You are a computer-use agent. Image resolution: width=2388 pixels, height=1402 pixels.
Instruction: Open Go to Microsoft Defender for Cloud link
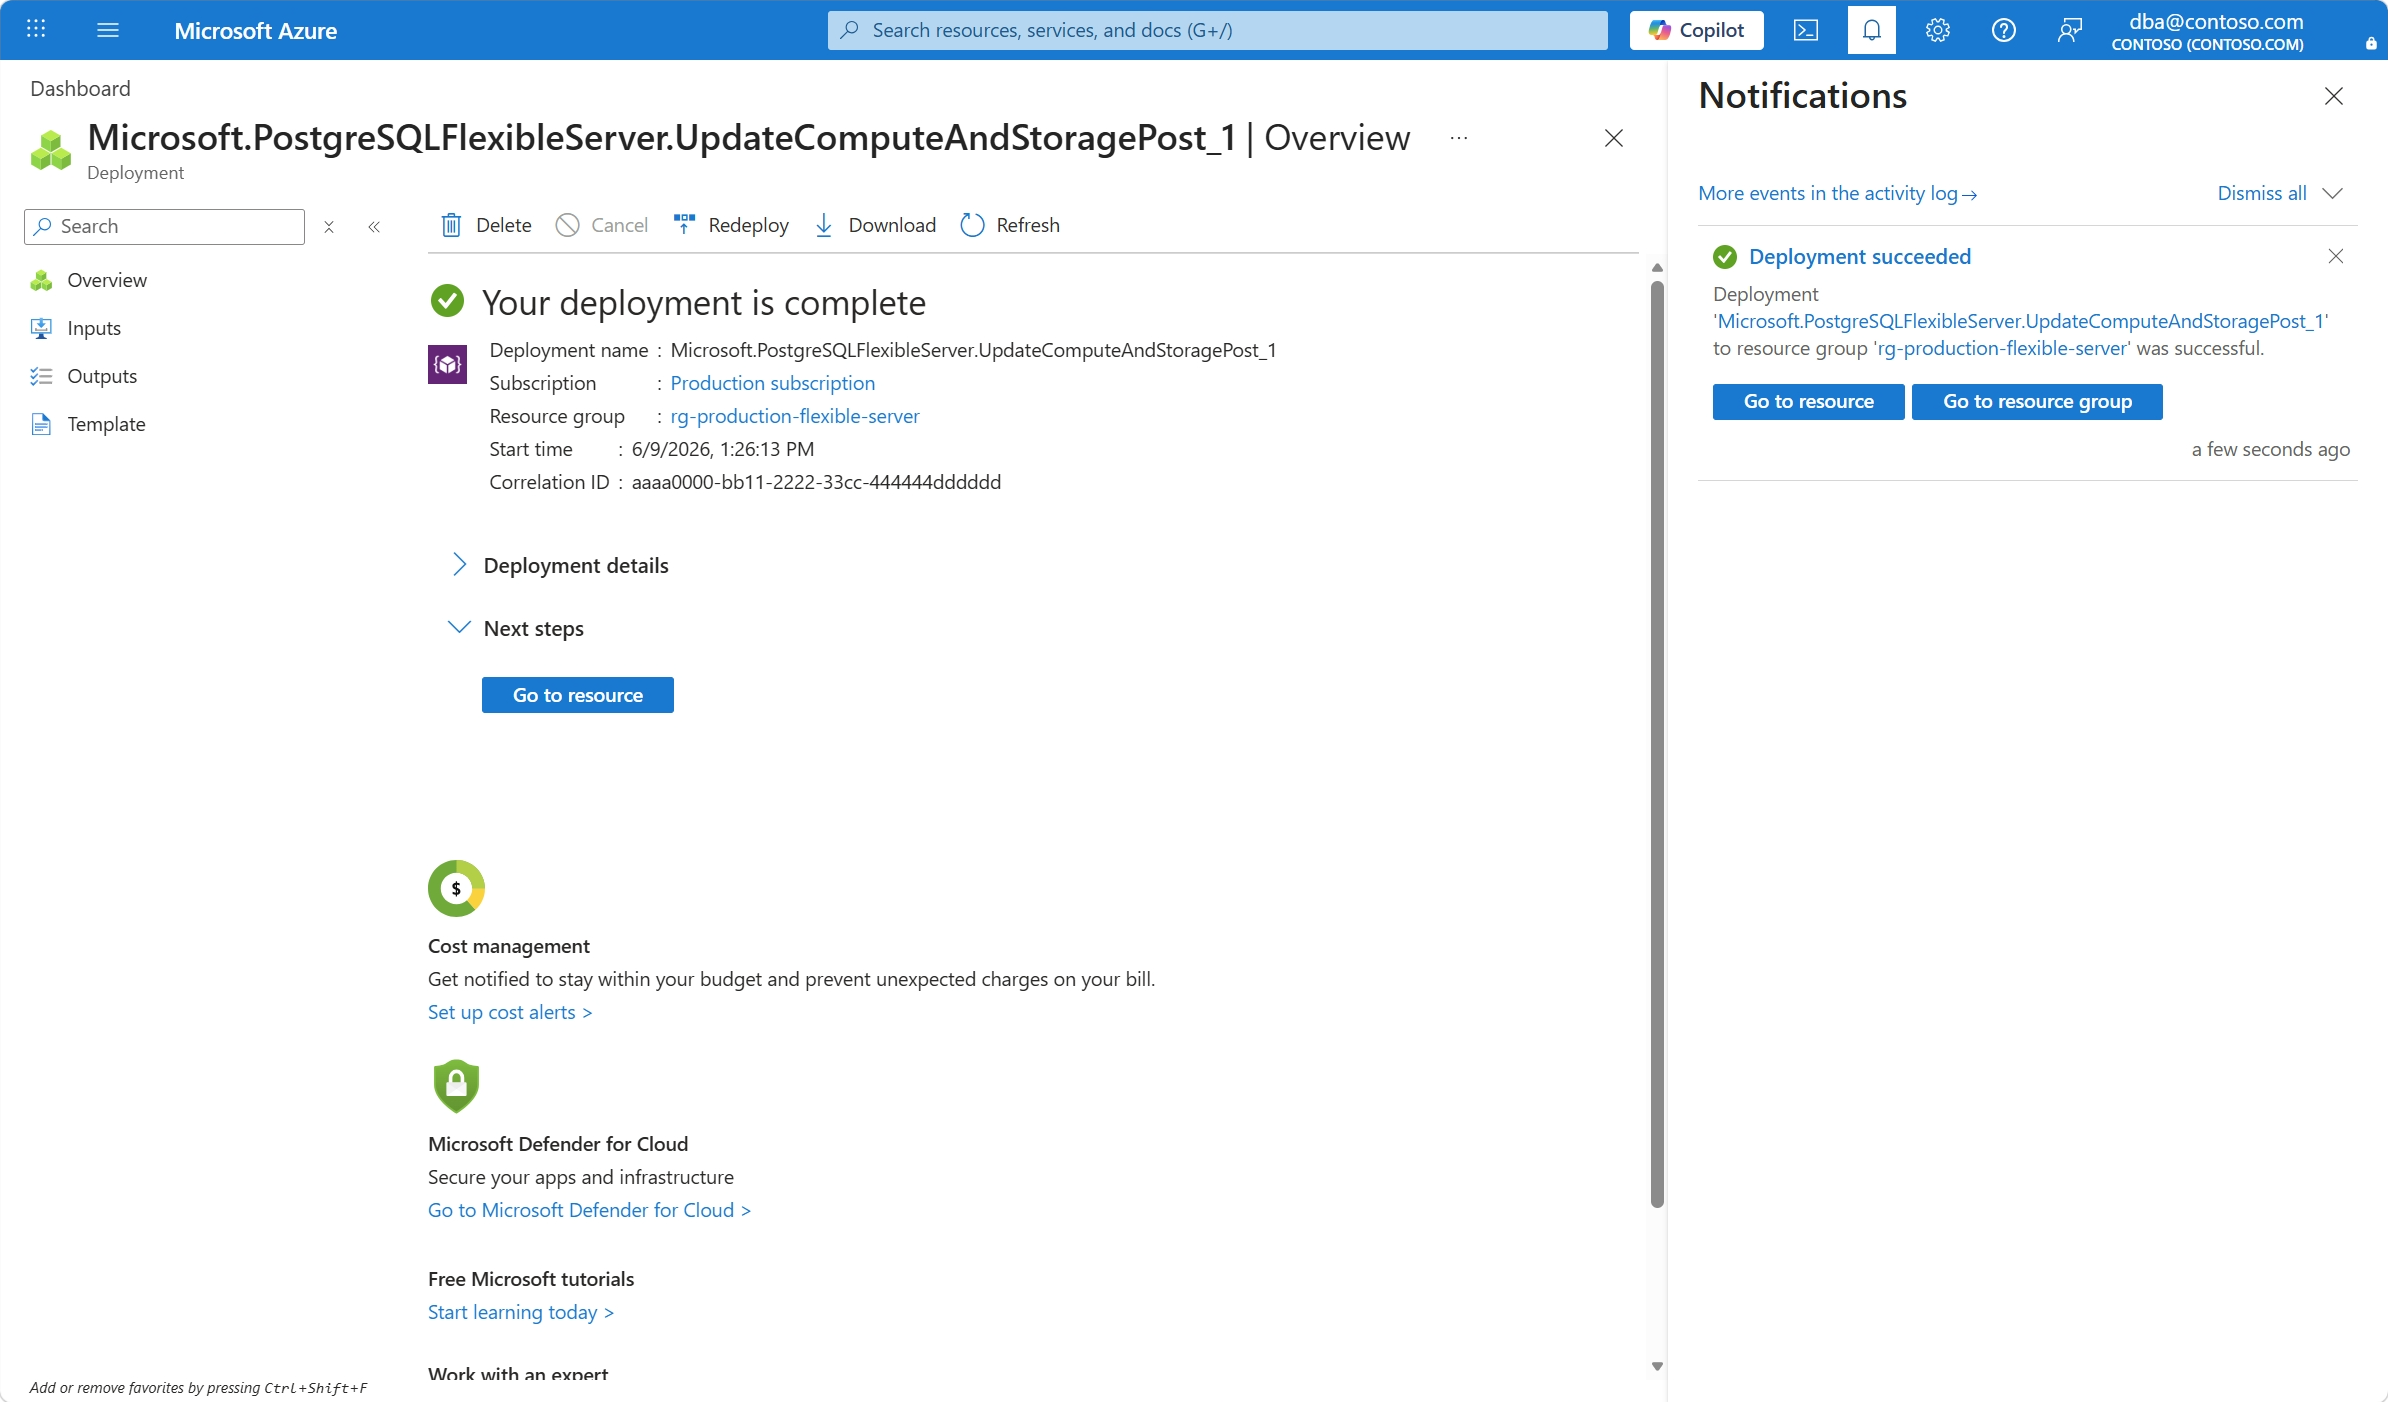coord(589,1210)
